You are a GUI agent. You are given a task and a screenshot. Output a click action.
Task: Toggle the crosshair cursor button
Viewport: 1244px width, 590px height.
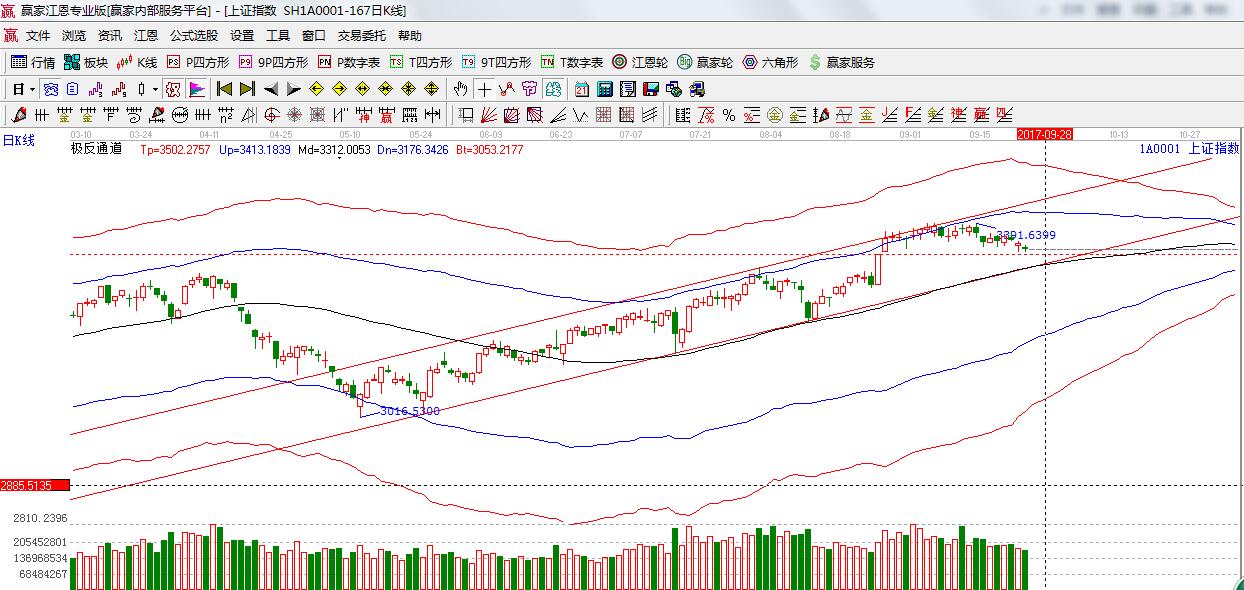pyautogui.click(x=484, y=89)
